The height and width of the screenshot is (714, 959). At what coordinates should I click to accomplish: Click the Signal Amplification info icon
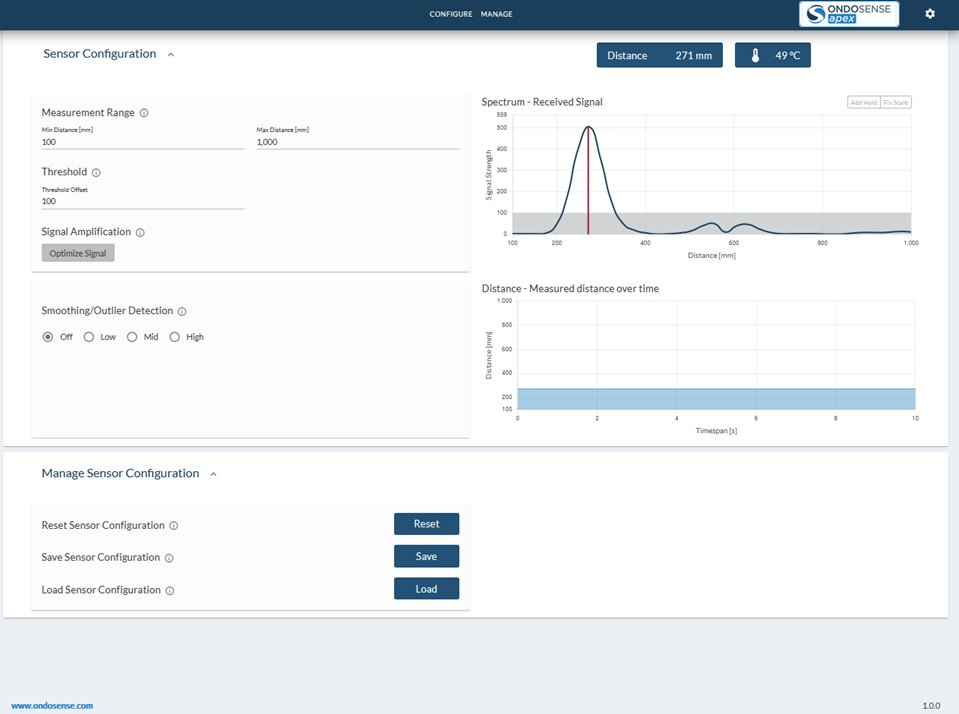tap(140, 233)
